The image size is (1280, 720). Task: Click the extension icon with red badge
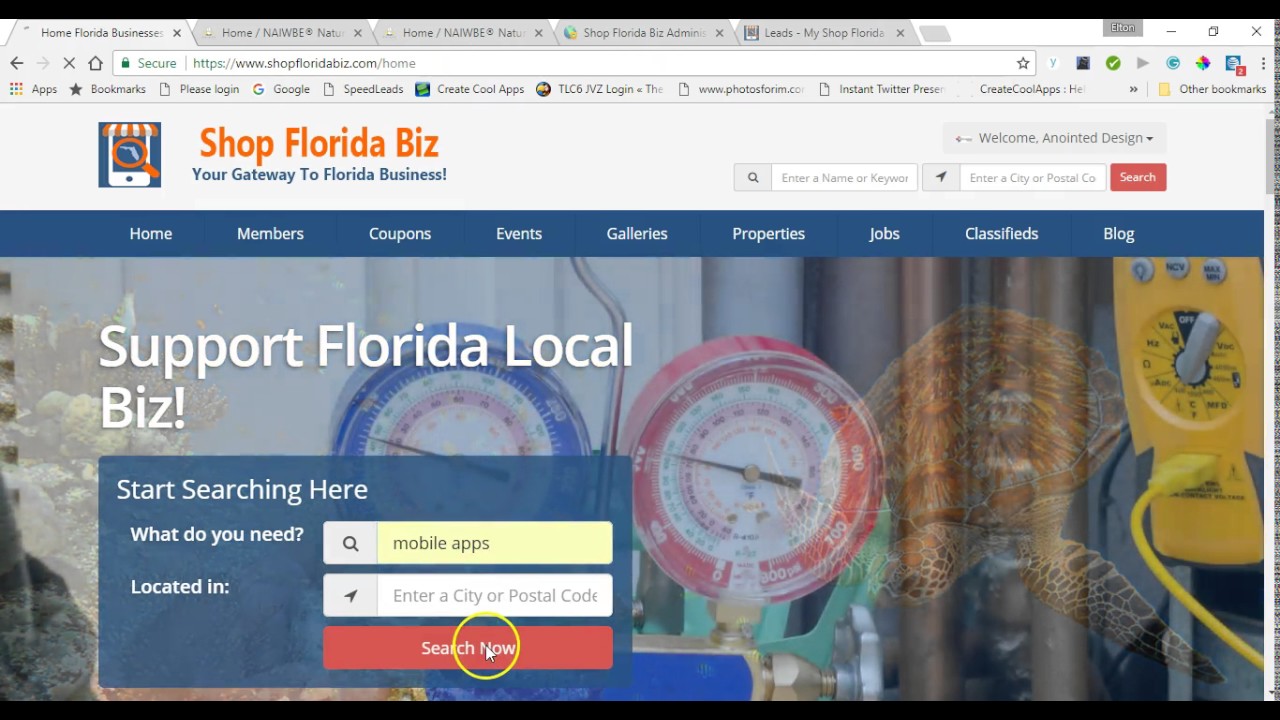tap(1234, 64)
